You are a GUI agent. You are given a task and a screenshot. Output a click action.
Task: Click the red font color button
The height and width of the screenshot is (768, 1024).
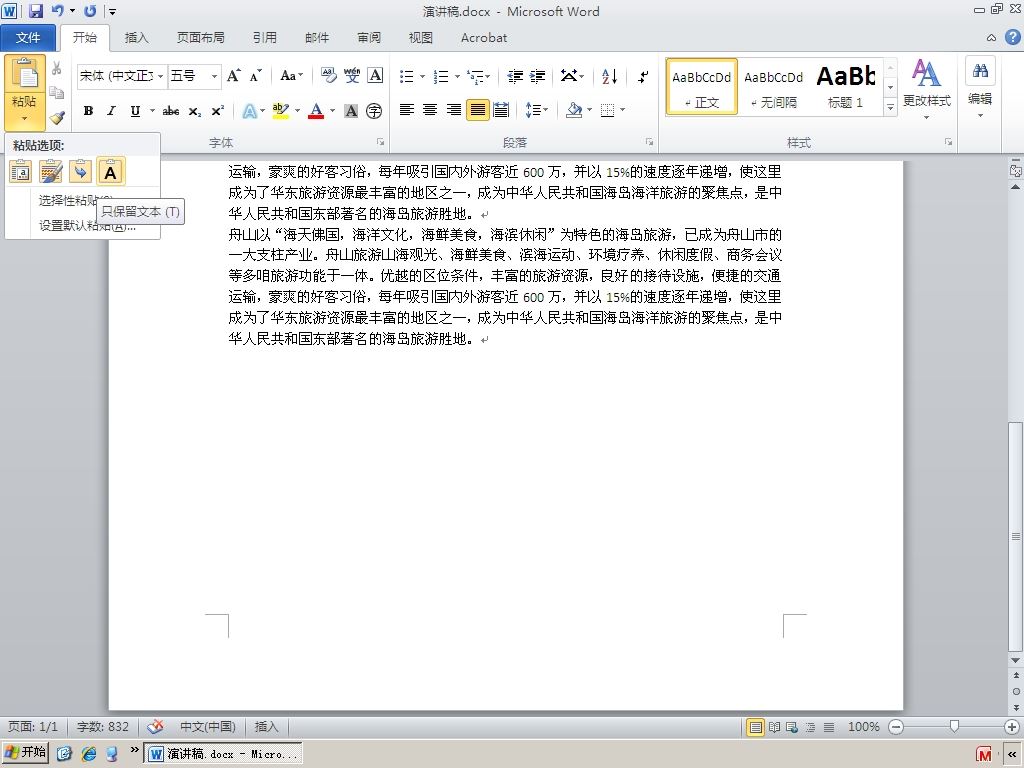tap(316, 111)
